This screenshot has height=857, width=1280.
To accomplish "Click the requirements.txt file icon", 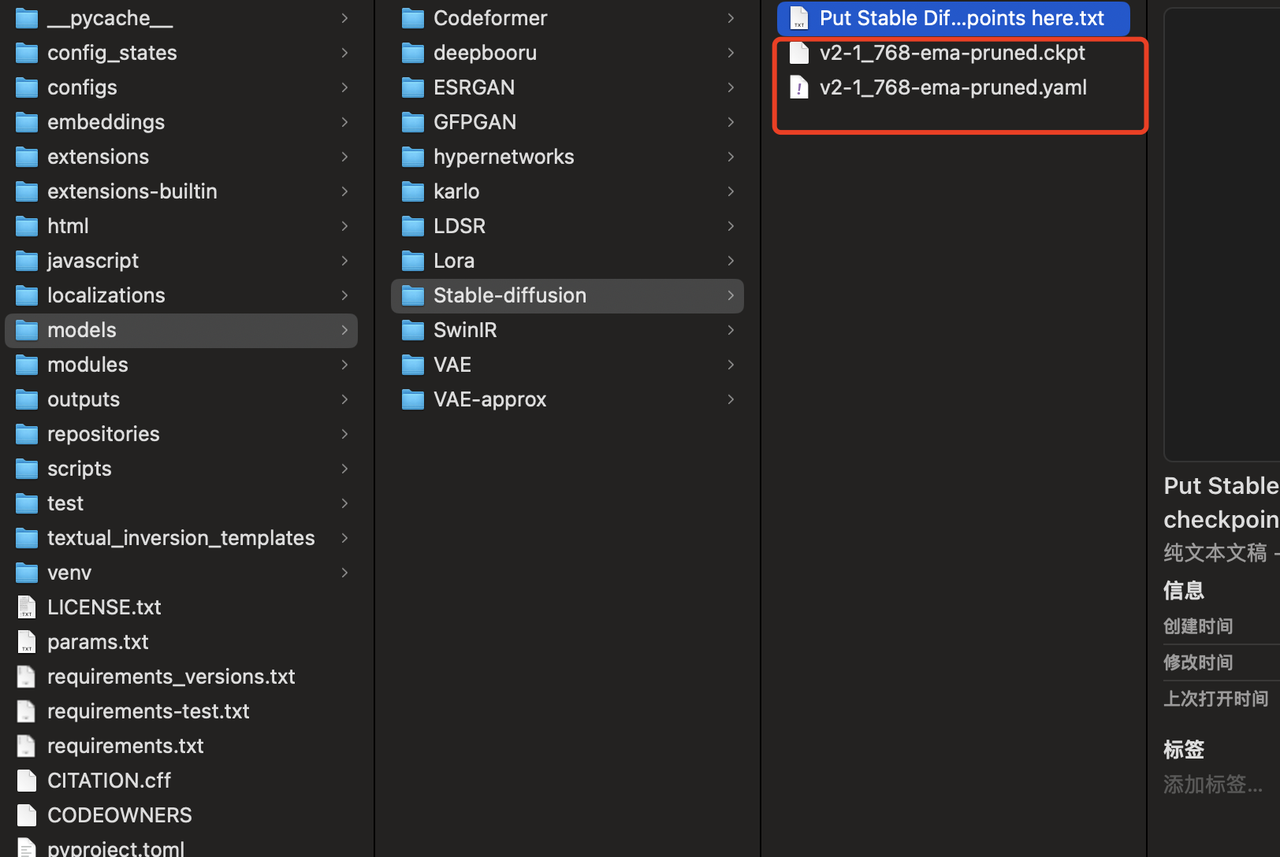I will 27,746.
